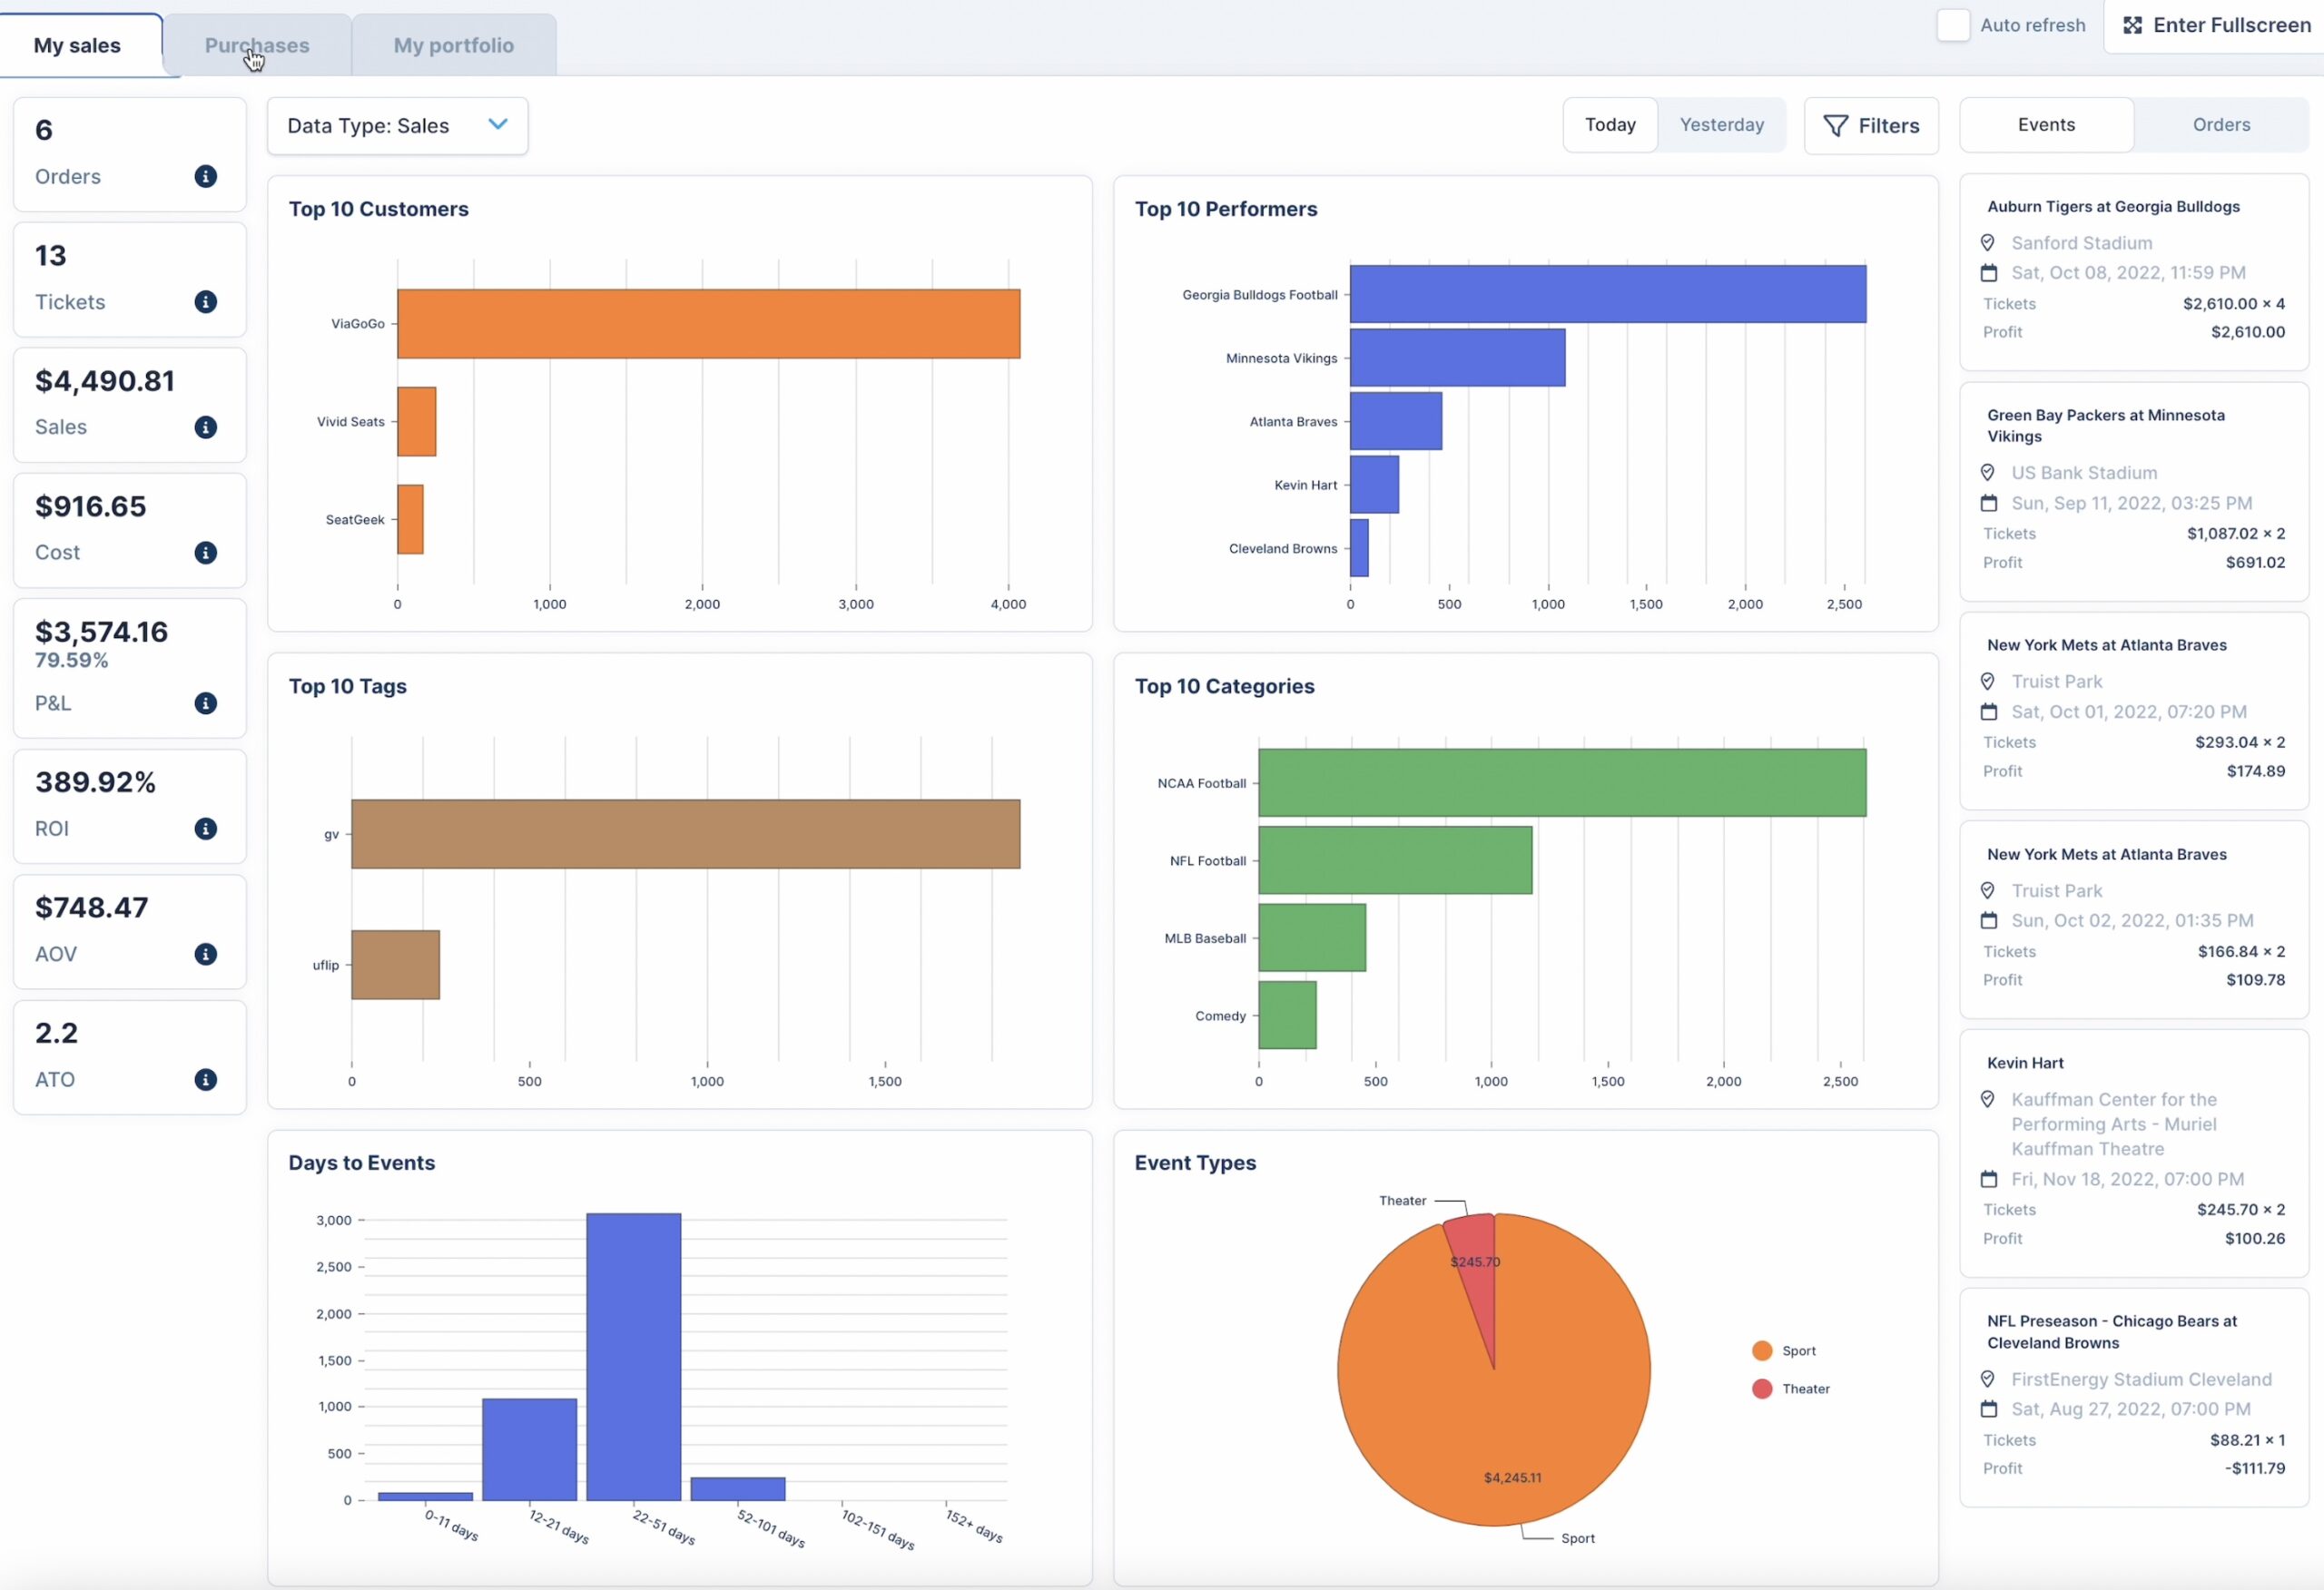Click the info icon next to AOV
The width and height of the screenshot is (2324, 1590).
(x=205, y=953)
